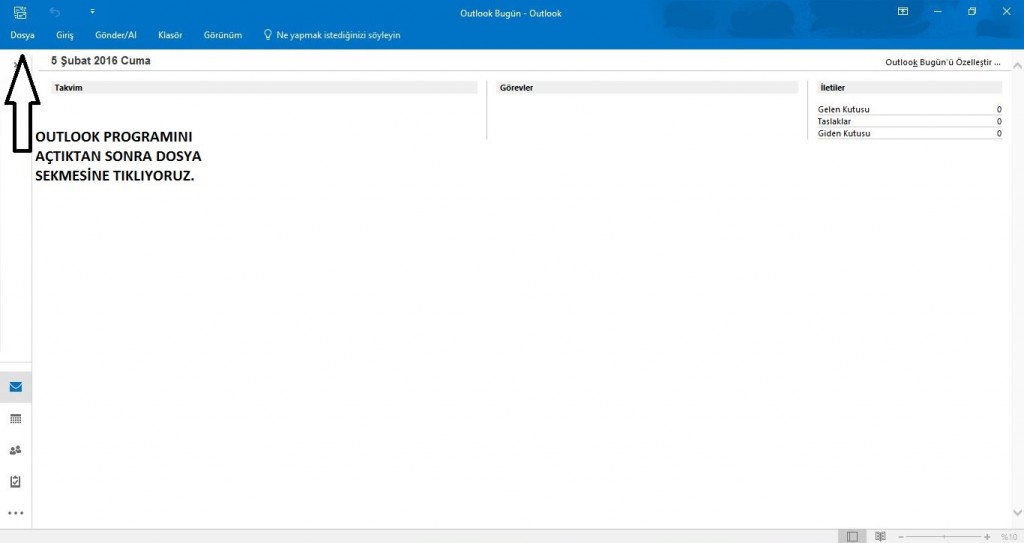This screenshot has width=1024, height=543.
Task: Switch to Reading view icon in status bar
Action: pyautogui.click(x=880, y=536)
